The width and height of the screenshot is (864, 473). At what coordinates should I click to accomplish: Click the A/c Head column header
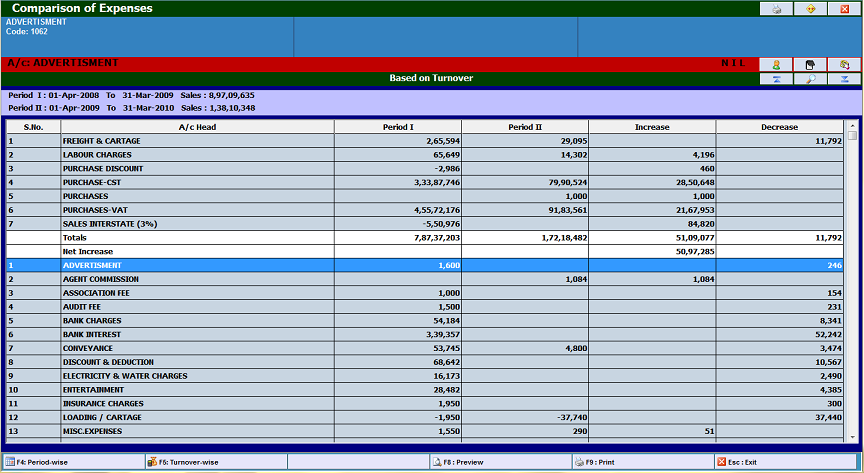pyautogui.click(x=197, y=127)
